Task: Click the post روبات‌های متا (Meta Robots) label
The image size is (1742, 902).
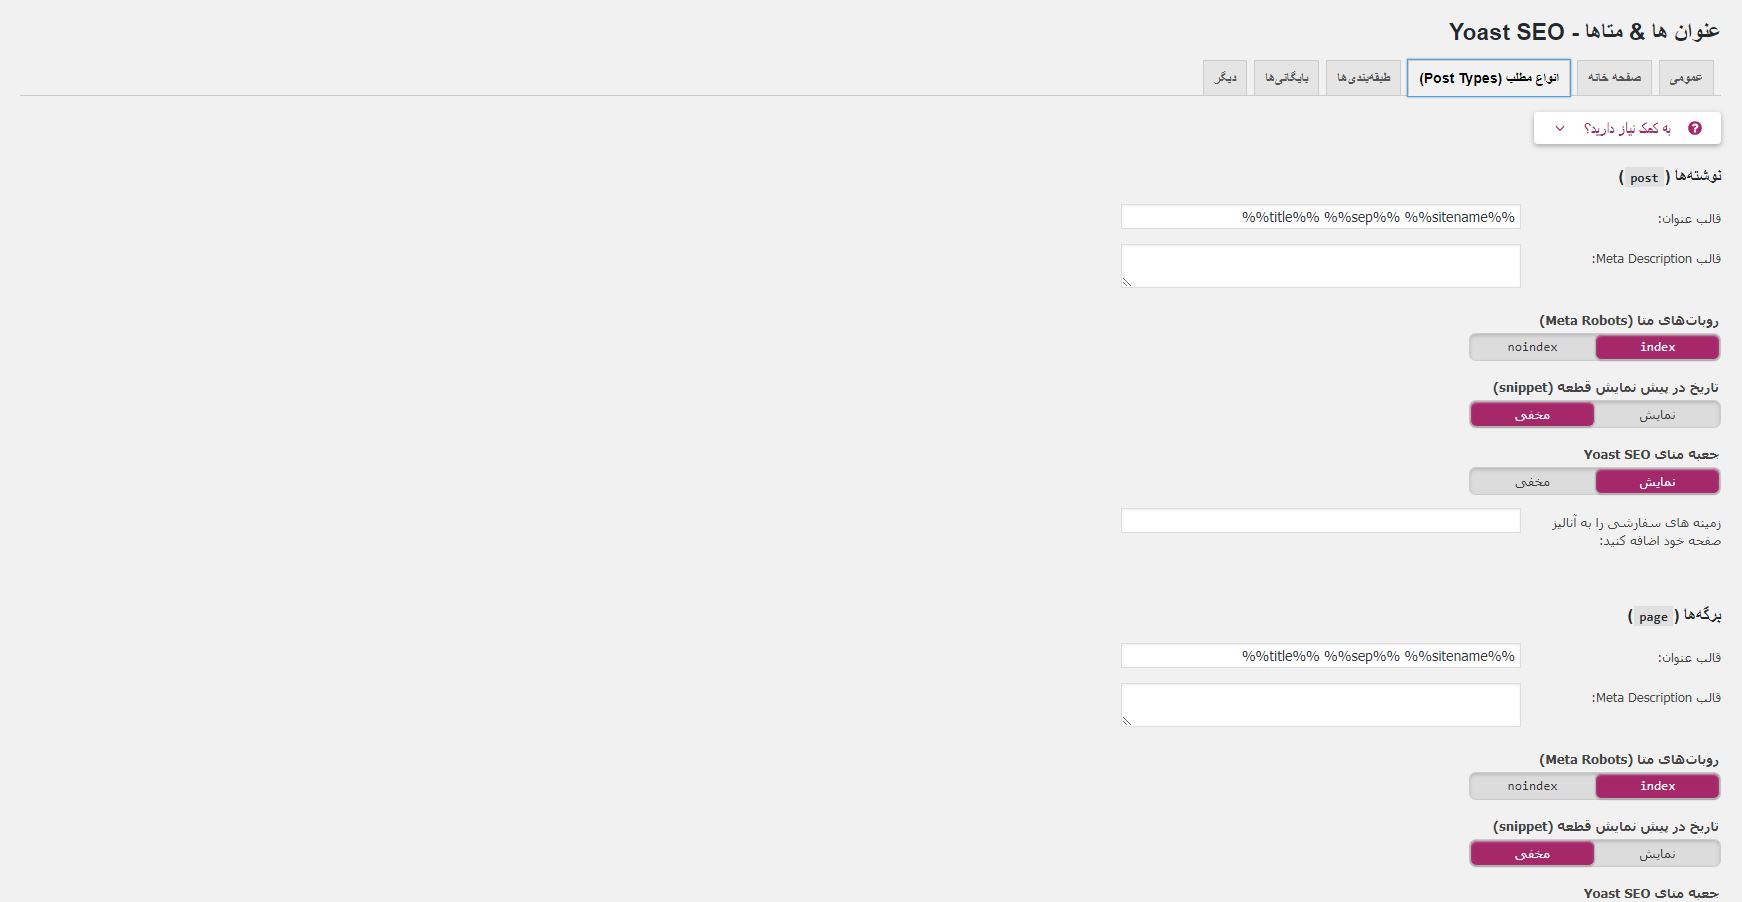Action: tap(1629, 320)
